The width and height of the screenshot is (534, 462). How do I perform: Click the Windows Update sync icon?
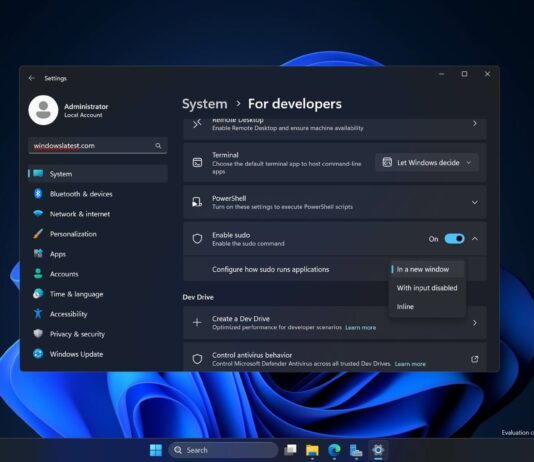click(38, 354)
